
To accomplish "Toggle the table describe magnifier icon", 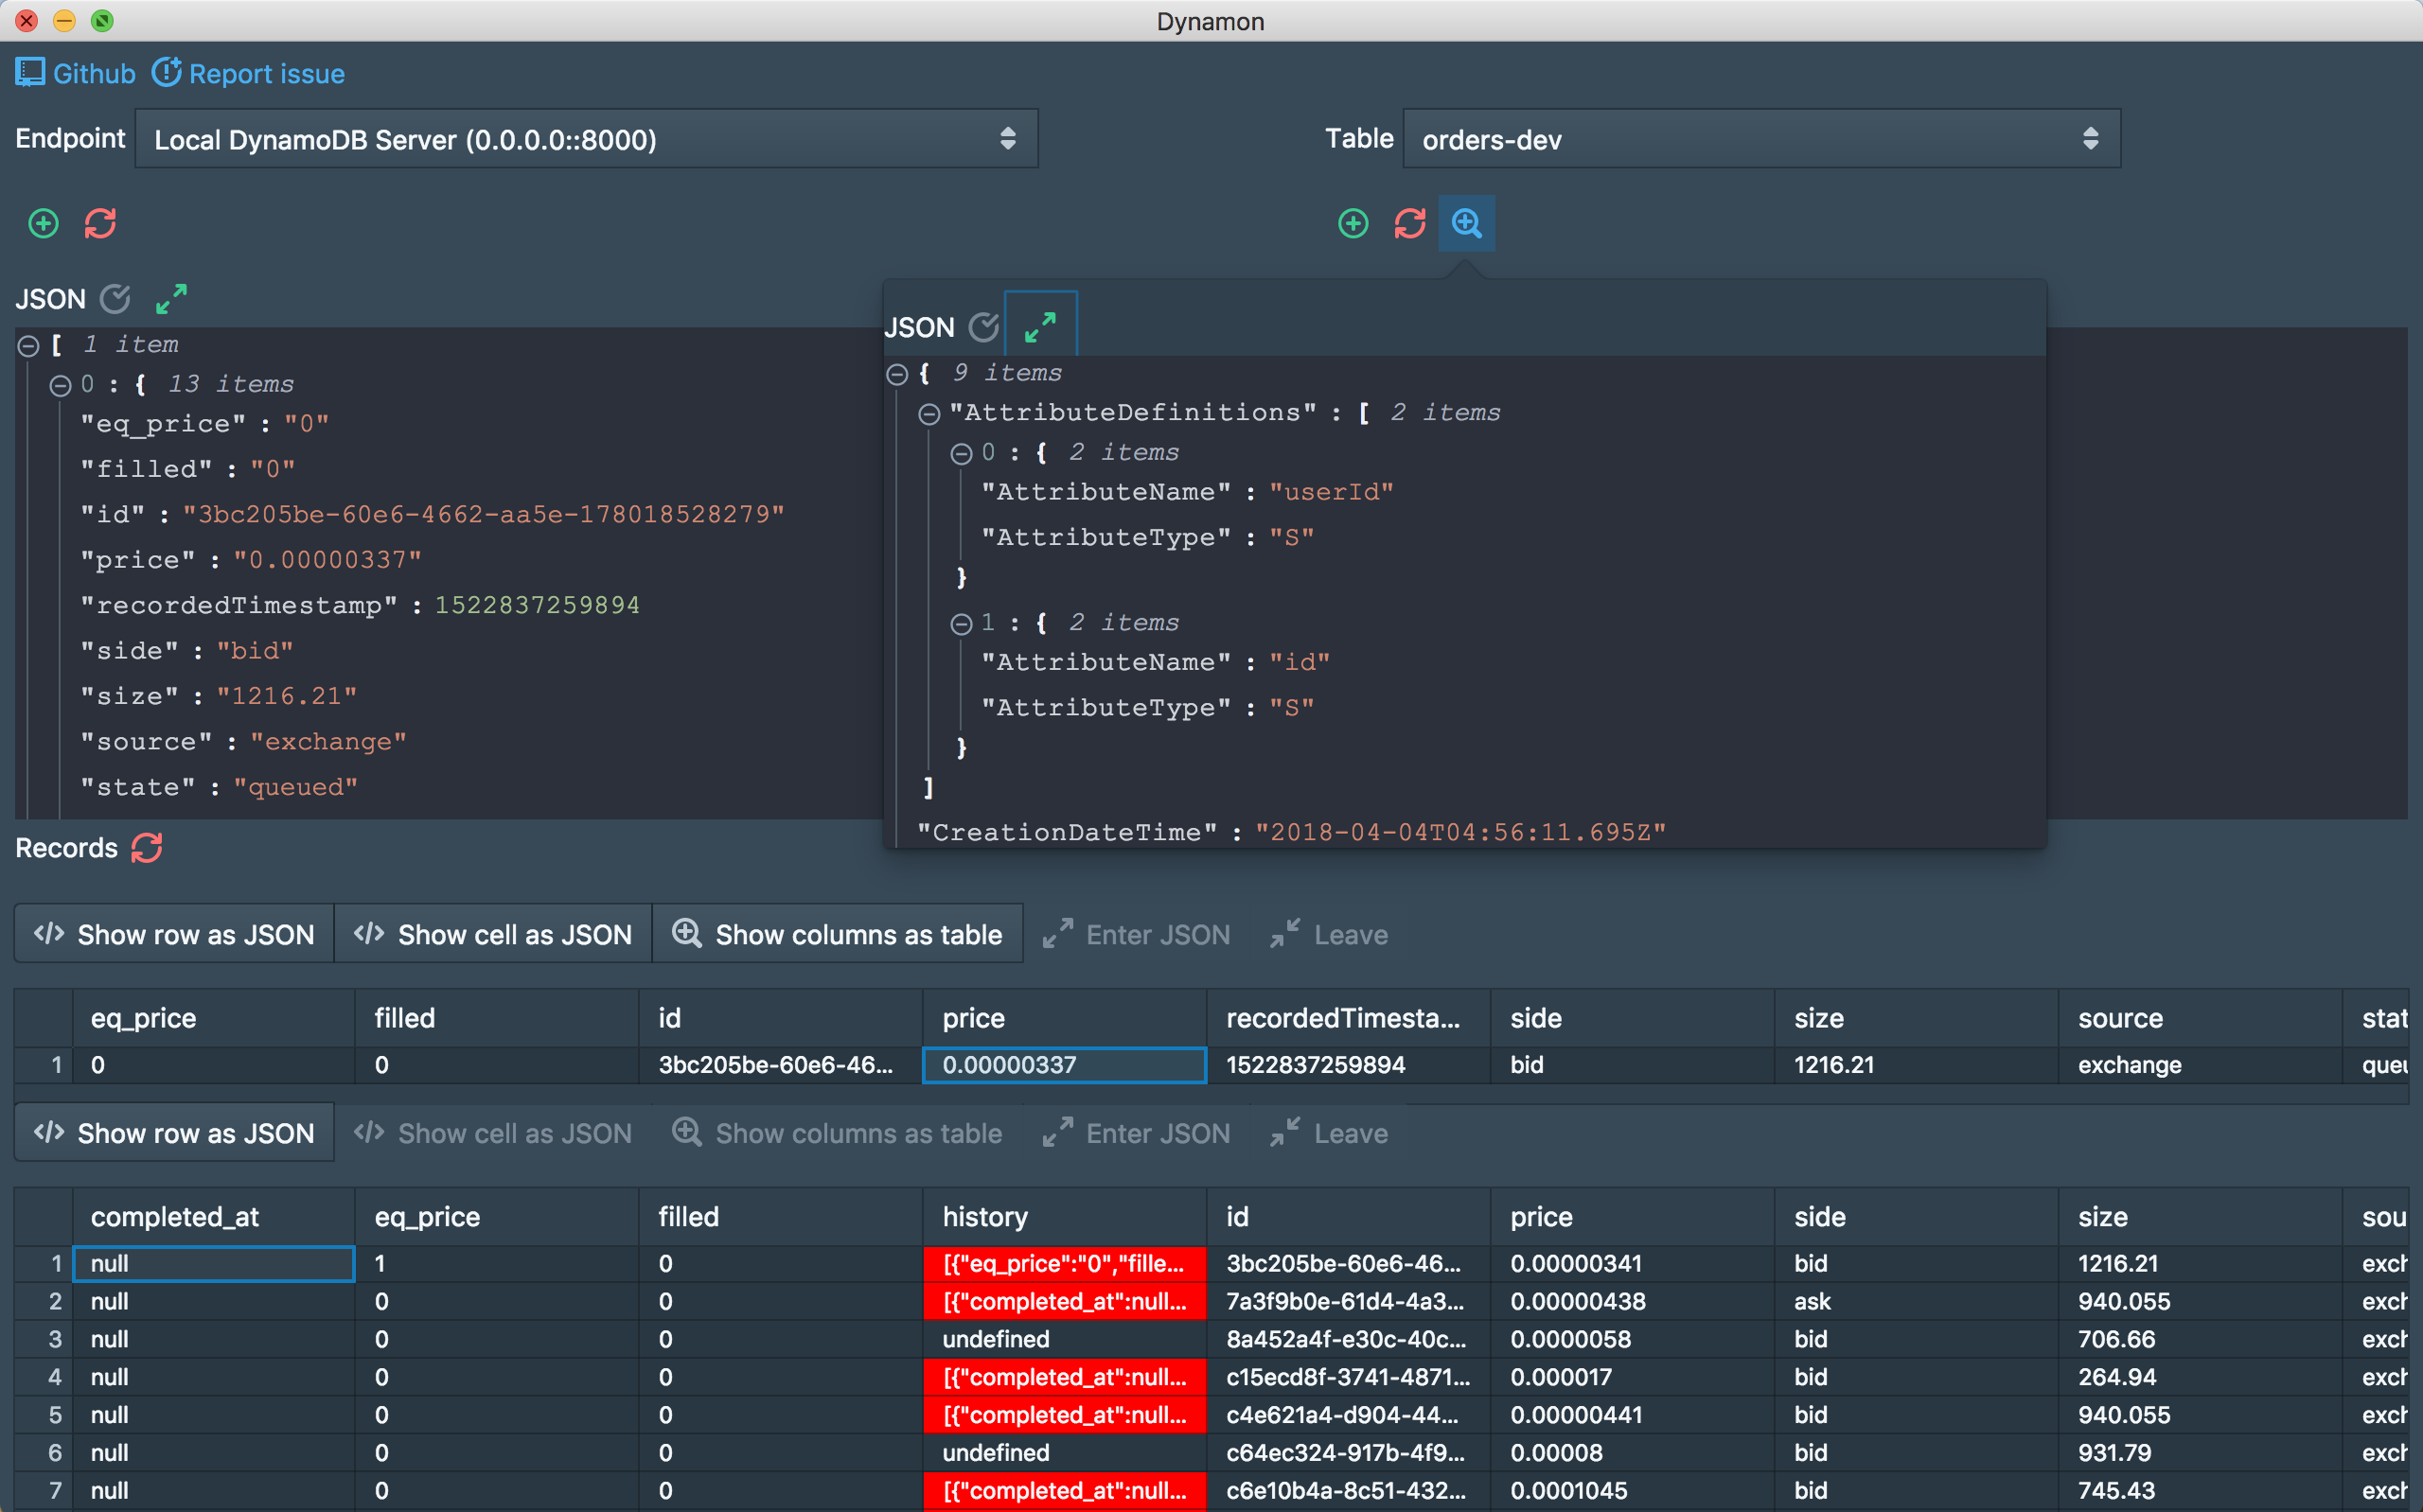I will (1467, 223).
